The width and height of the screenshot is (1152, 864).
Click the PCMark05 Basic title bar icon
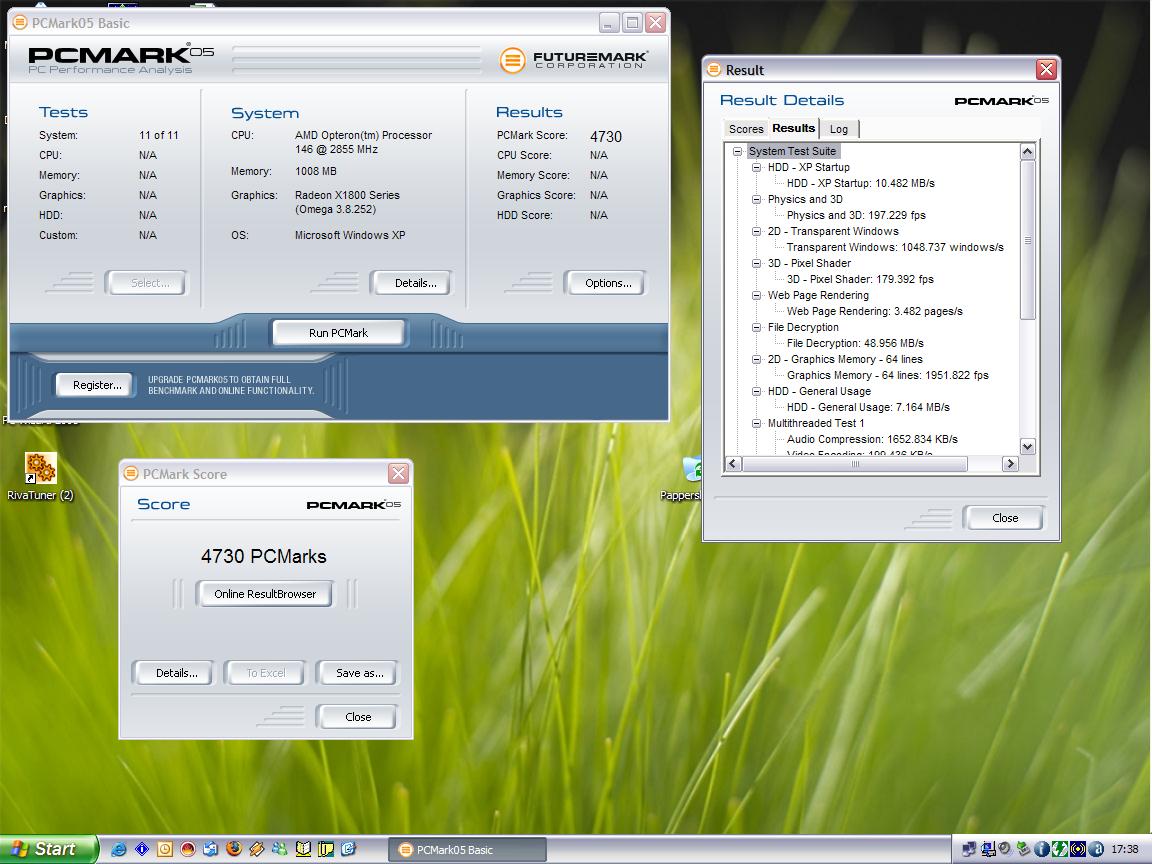click(x=21, y=23)
